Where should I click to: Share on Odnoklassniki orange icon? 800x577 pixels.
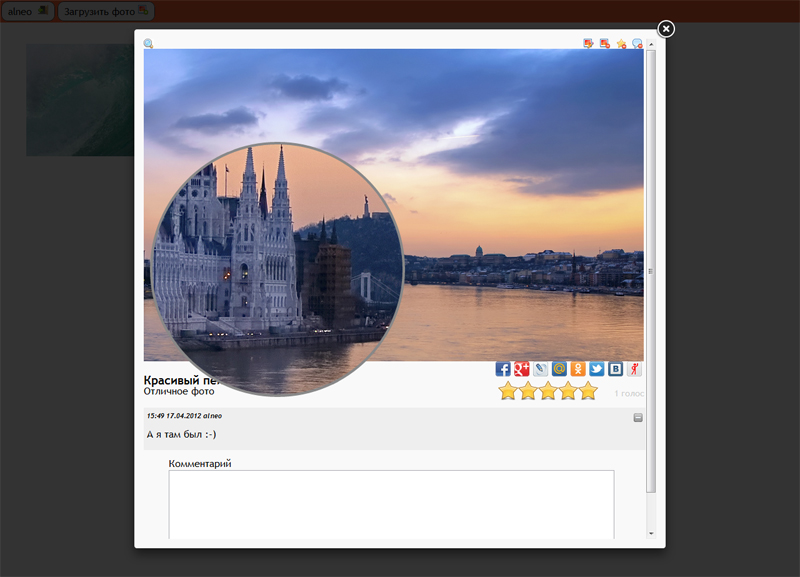pyautogui.click(x=578, y=369)
